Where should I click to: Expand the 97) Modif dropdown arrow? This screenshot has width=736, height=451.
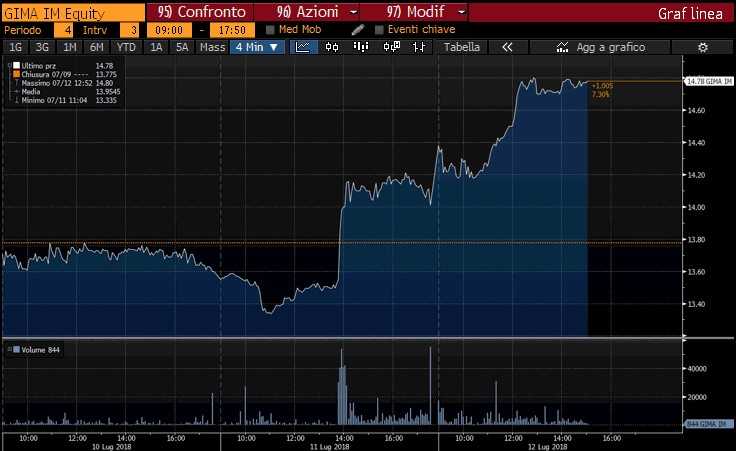(461, 12)
